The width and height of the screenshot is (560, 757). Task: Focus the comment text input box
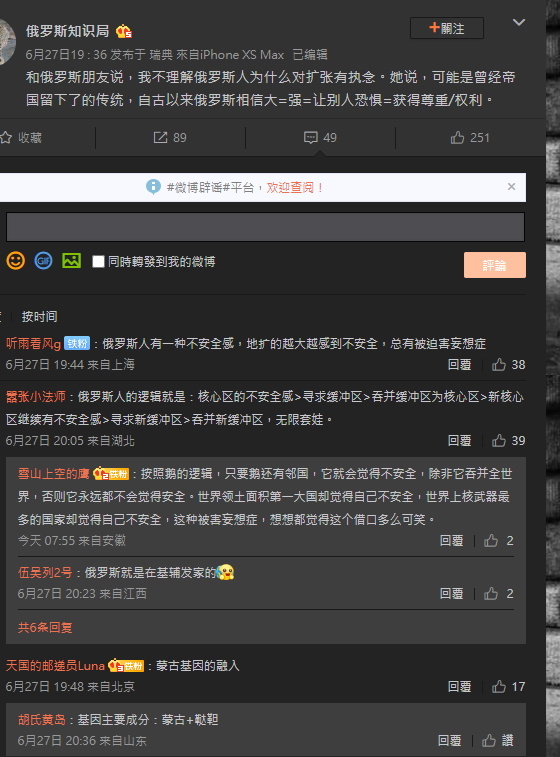click(265, 227)
